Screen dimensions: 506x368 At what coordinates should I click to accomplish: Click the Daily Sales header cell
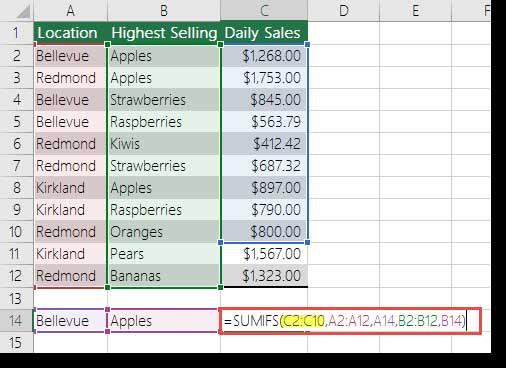click(264, 33)
